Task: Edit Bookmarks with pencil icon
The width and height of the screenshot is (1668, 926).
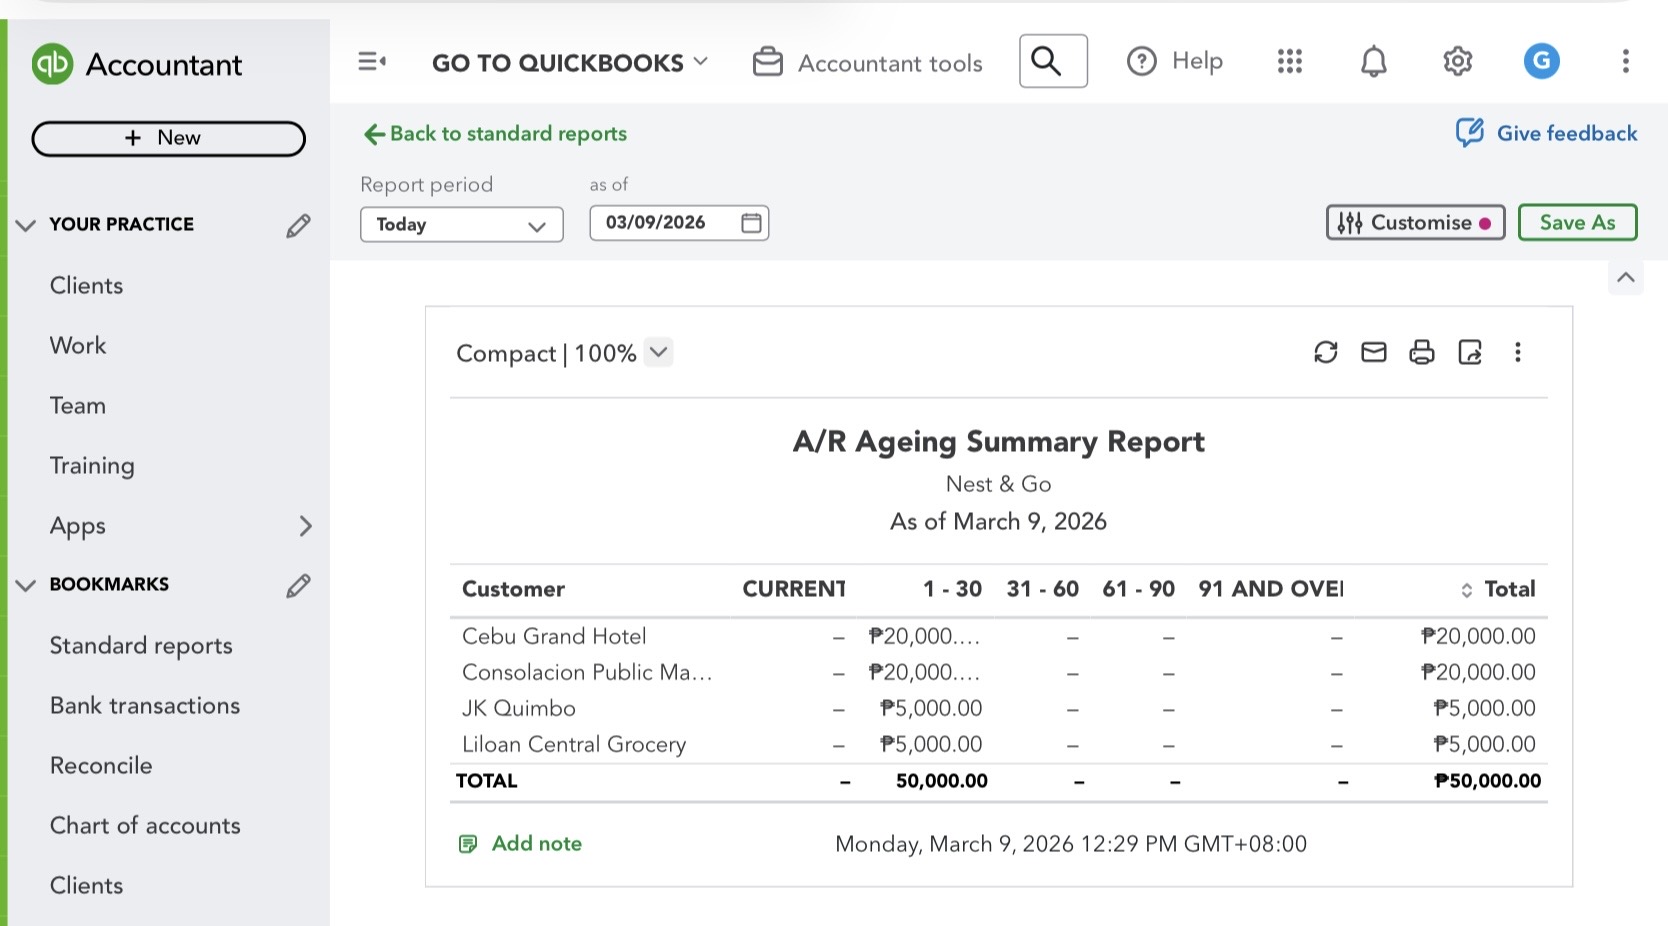Action: pyautogui.click(x=298, y=585)
